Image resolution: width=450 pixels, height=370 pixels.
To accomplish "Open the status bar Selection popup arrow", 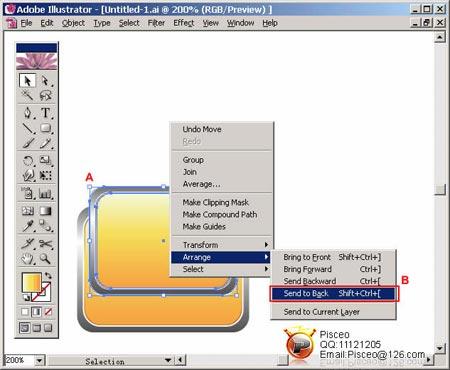I will pyautogui.click(x=168, y=360).
